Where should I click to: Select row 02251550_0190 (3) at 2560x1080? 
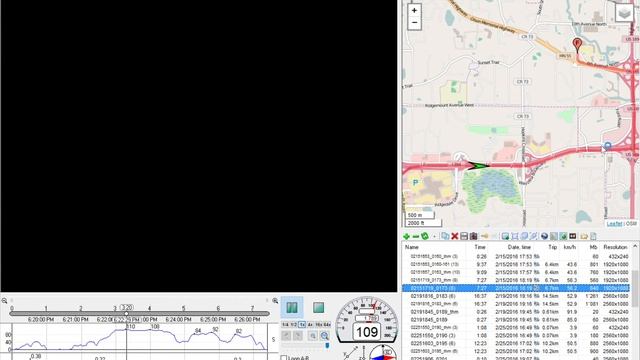click(516, 336)
